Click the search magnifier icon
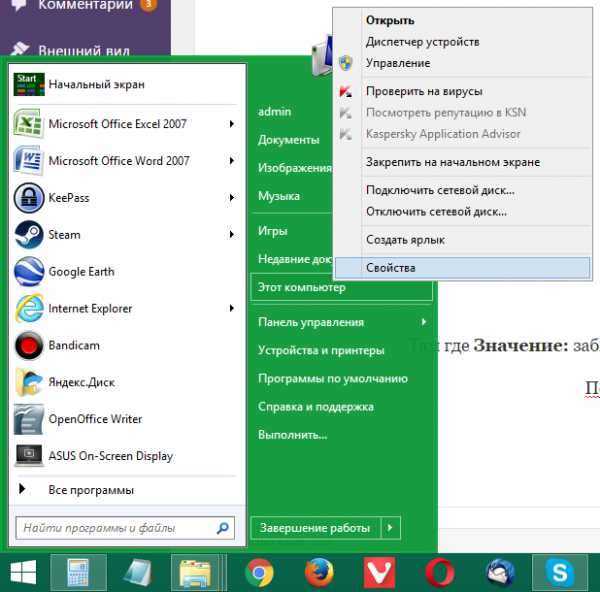Viewport: 600px width, 592px height. (223, 528)
